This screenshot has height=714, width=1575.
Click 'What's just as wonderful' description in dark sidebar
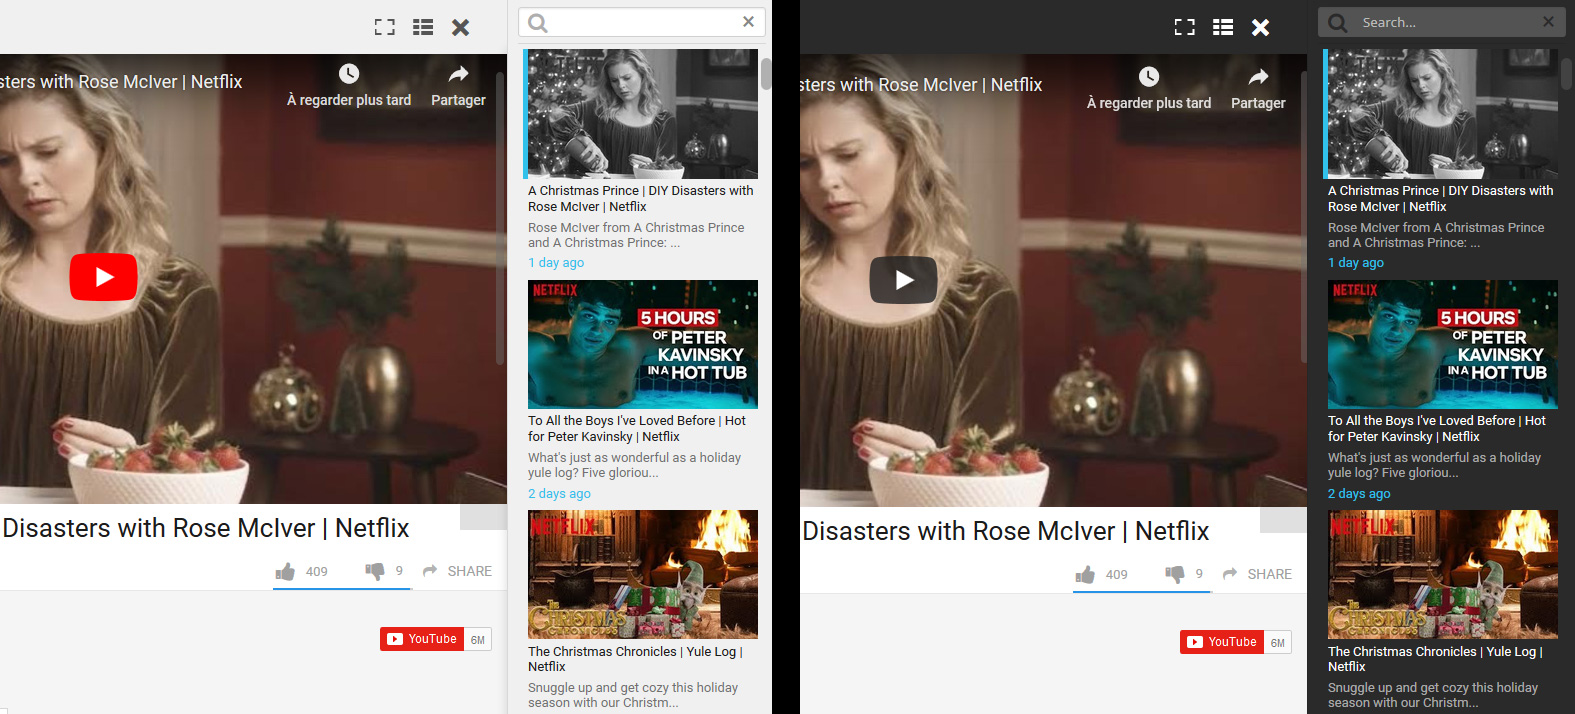(1434, 465)
